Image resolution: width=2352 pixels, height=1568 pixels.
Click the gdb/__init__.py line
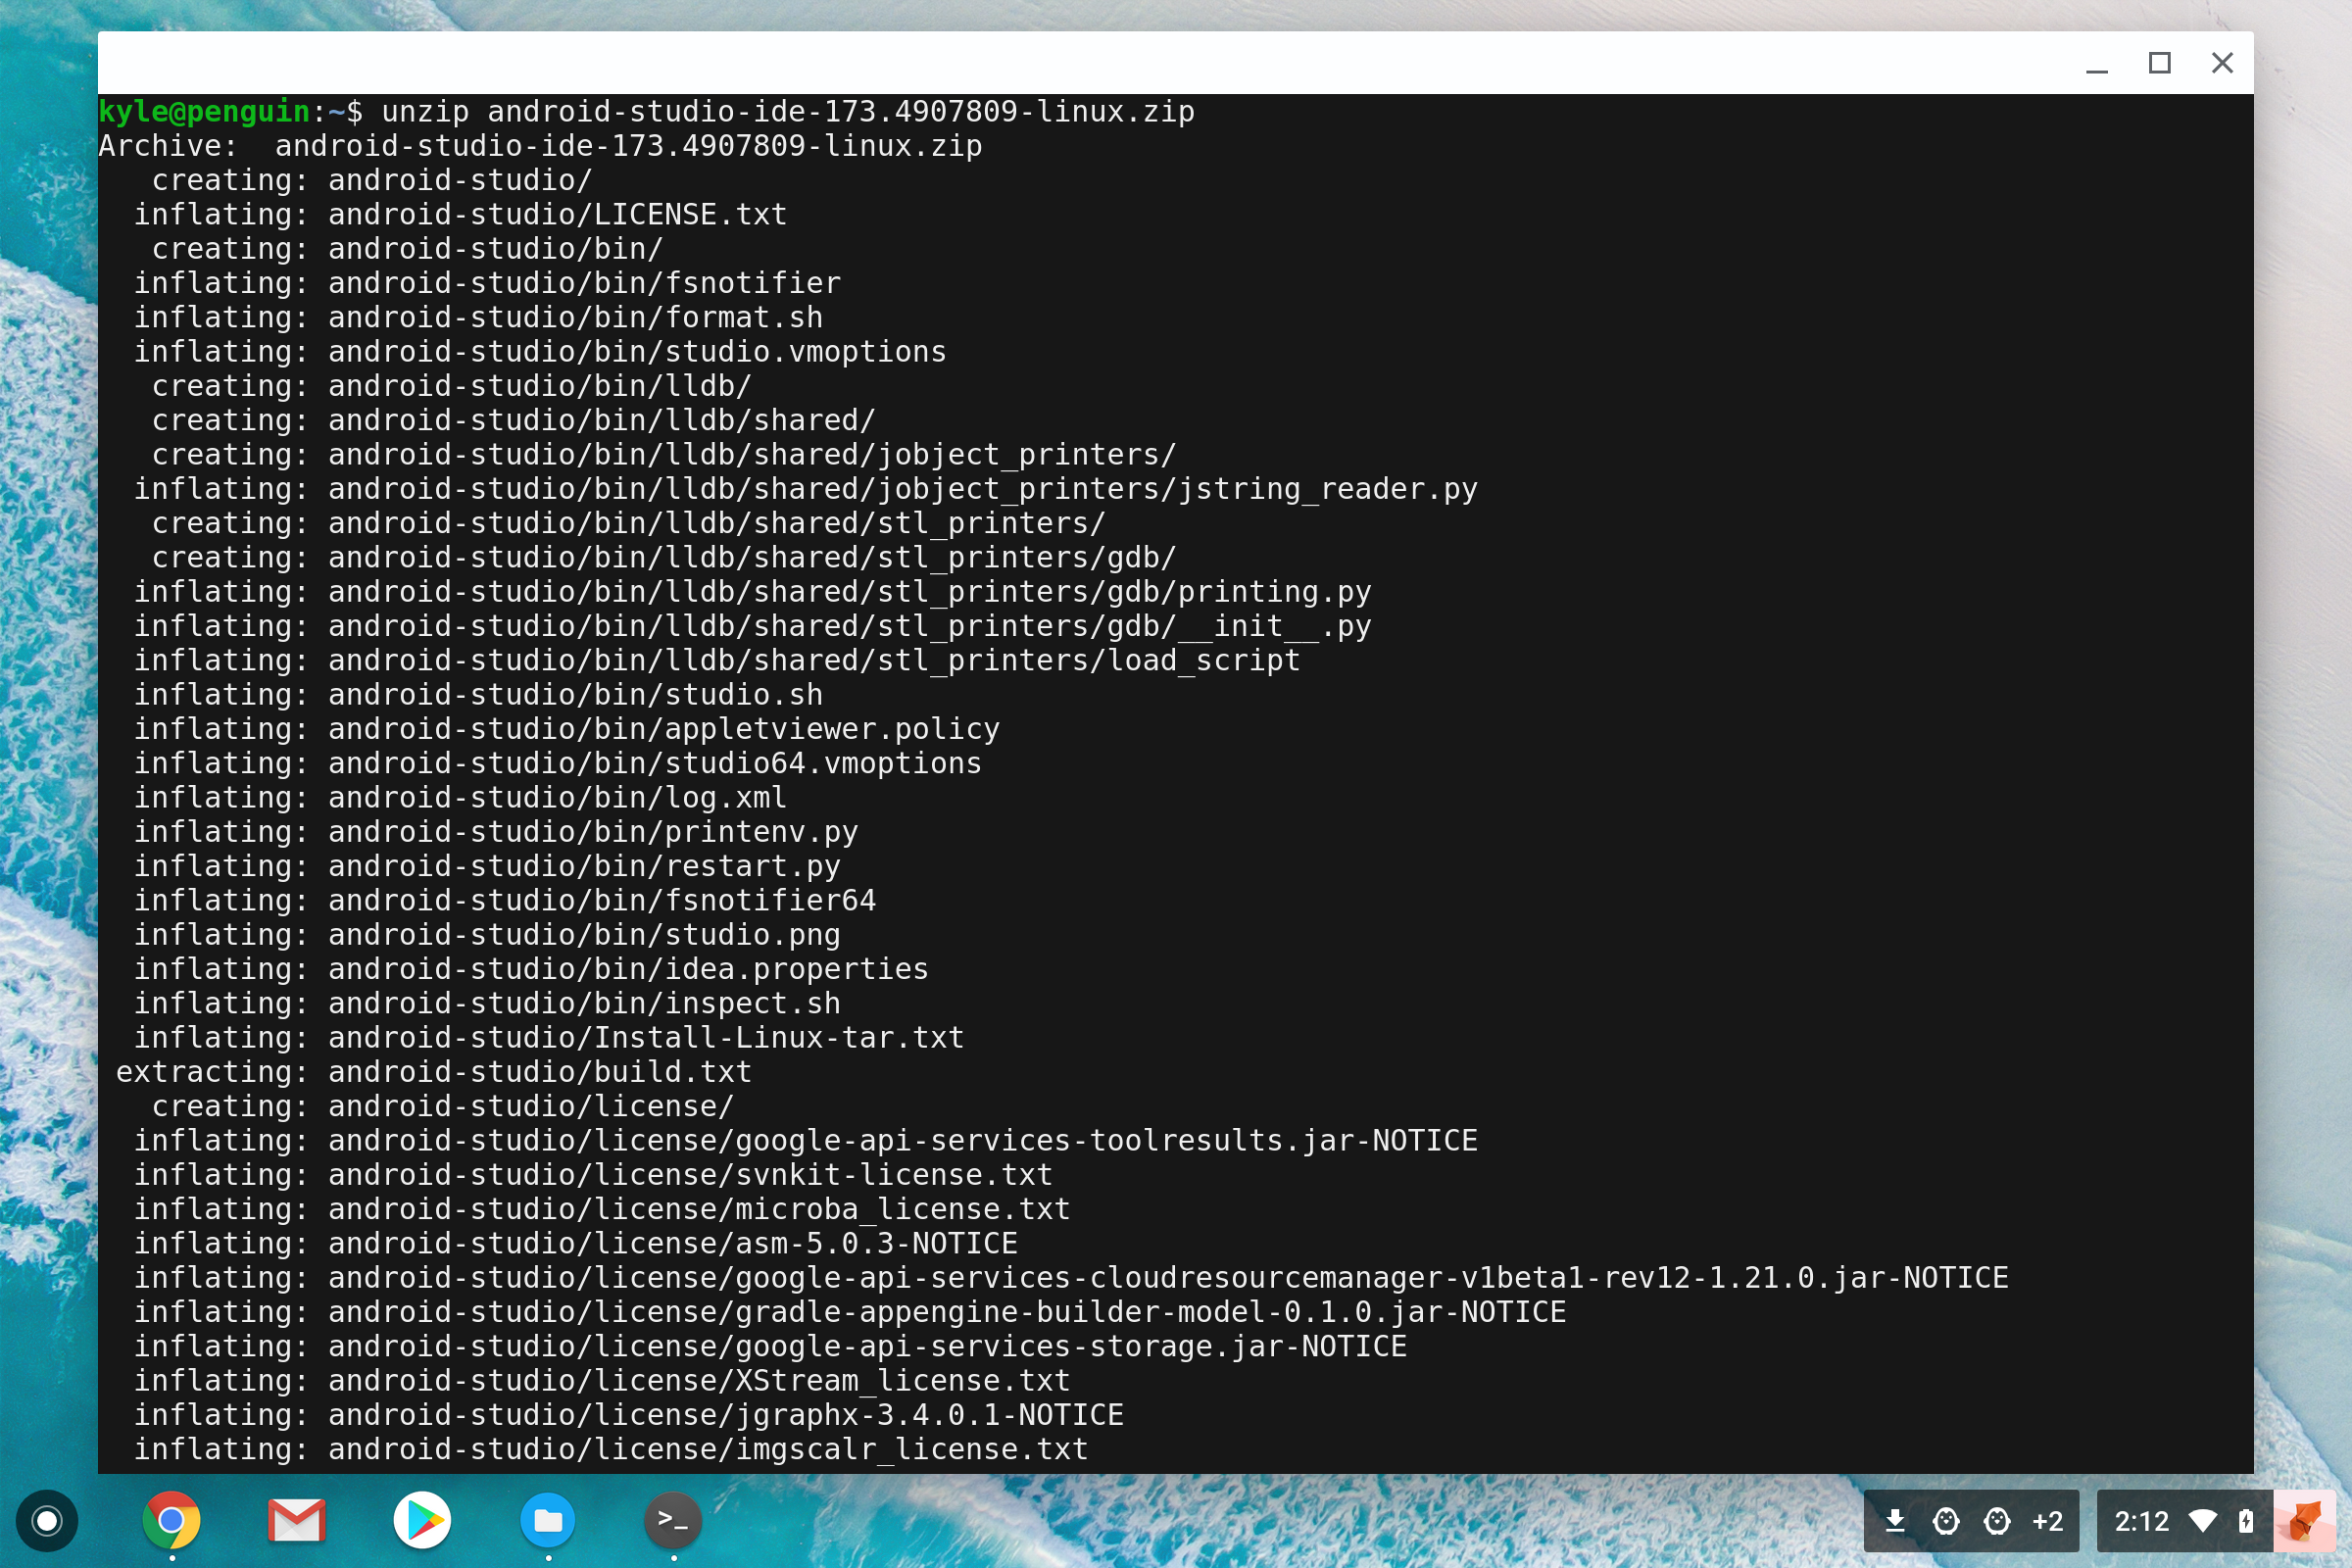click(x=753, y=626)
